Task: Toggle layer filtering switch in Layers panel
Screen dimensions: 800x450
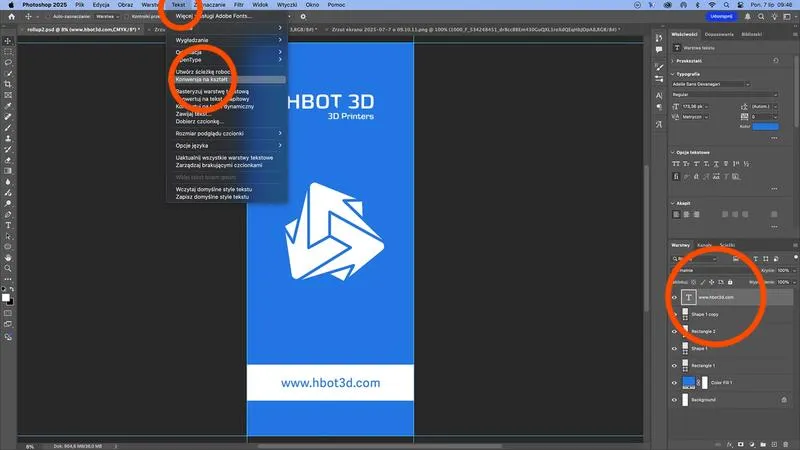Action: 795,258
